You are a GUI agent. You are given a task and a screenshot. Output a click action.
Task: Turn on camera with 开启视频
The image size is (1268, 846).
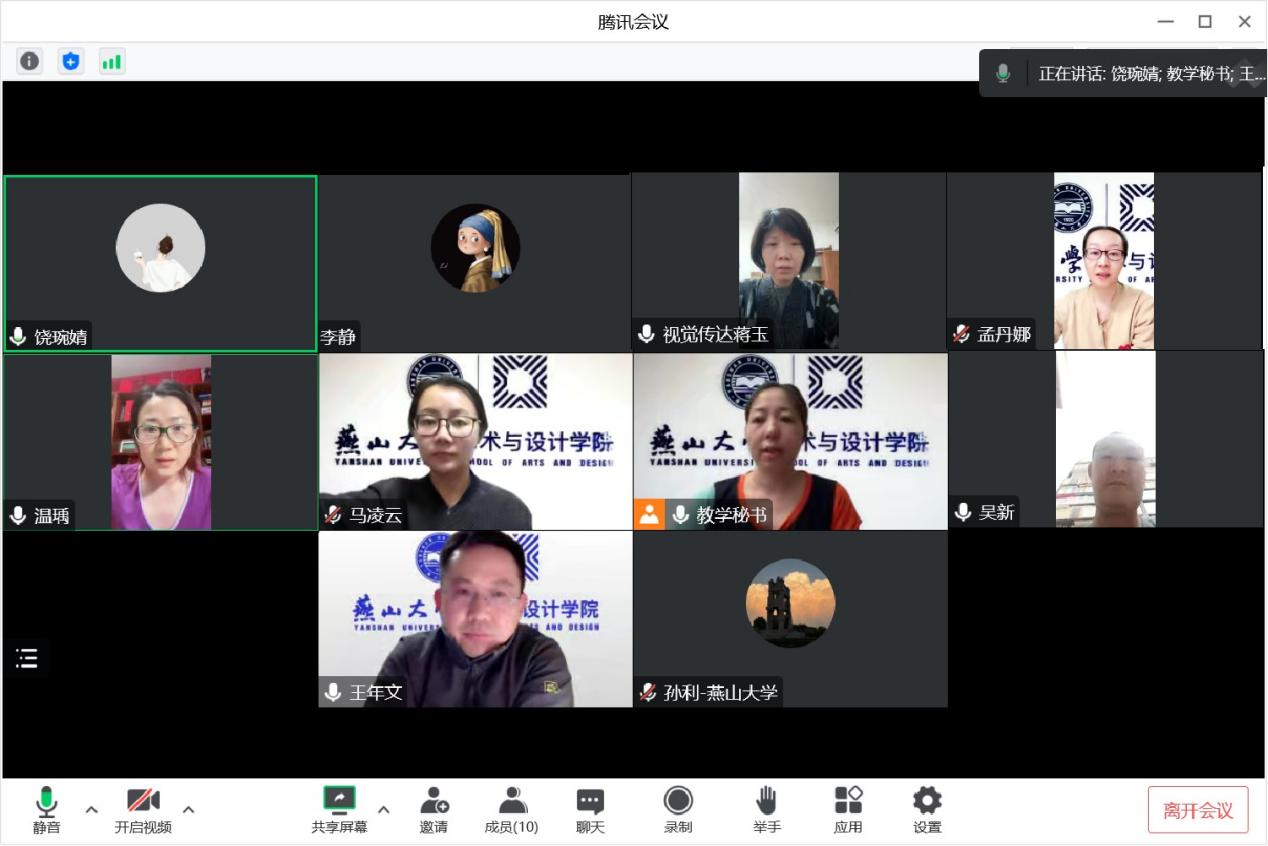pyautogui.click(x=143, y=809)
